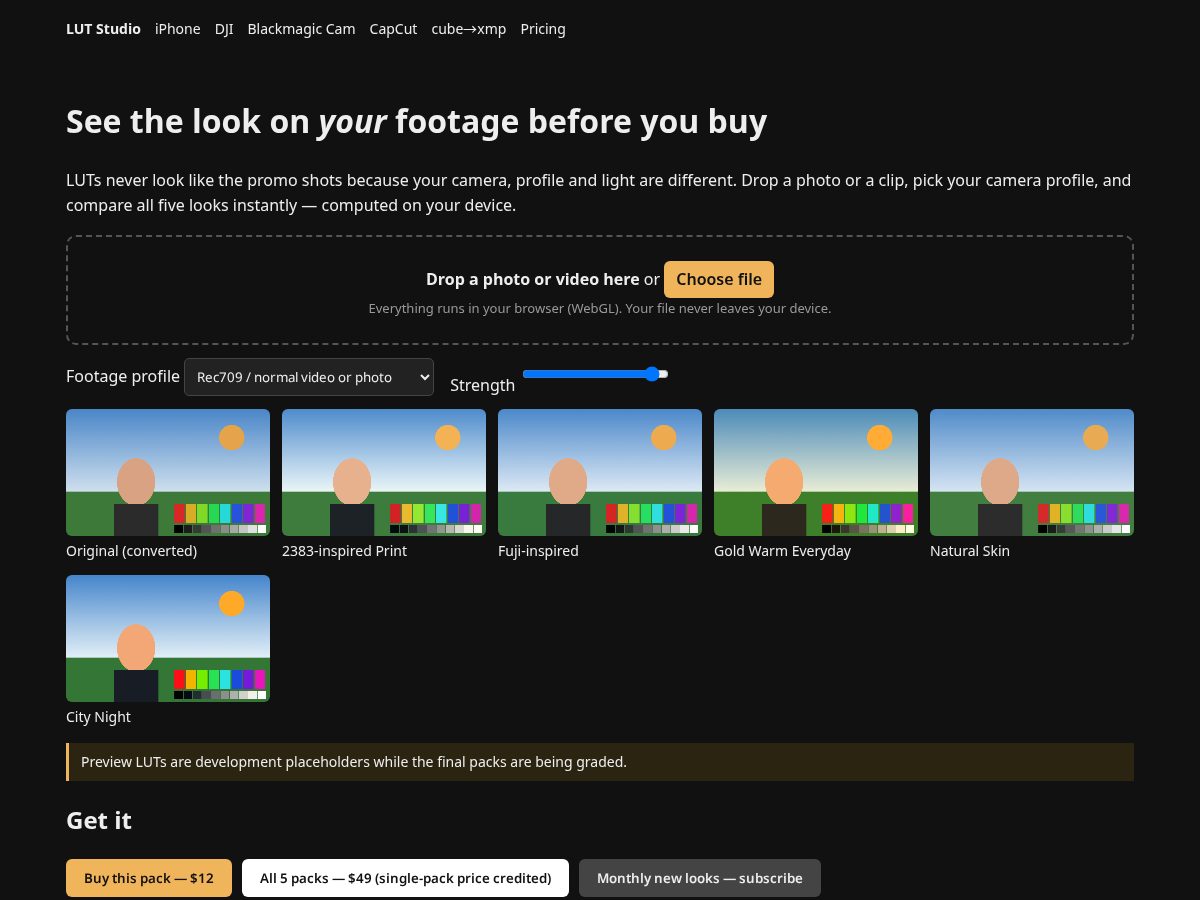Click the Preview LUTs placeholder notice

(600, 762)
